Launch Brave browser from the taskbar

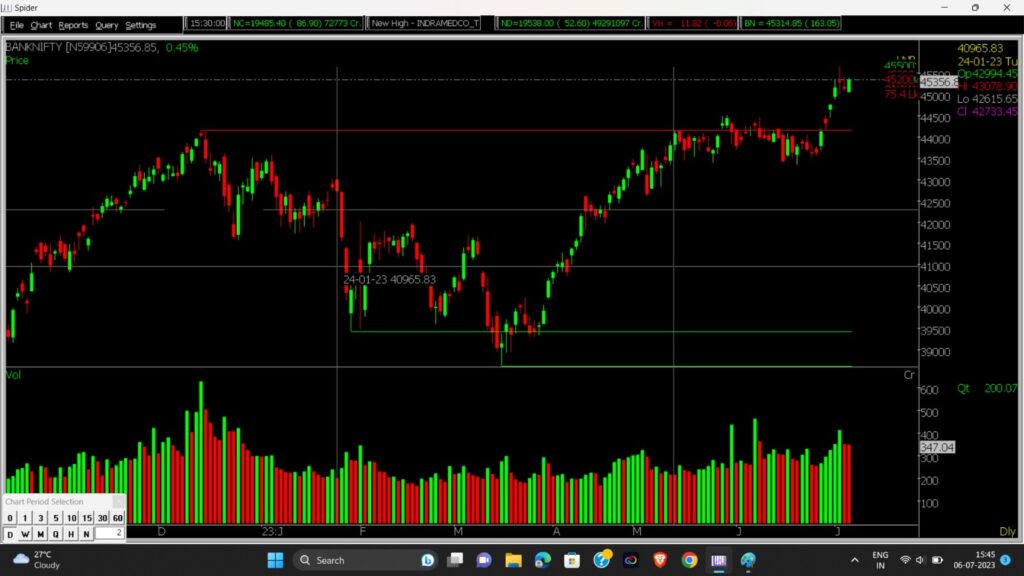tap(660, 560)
